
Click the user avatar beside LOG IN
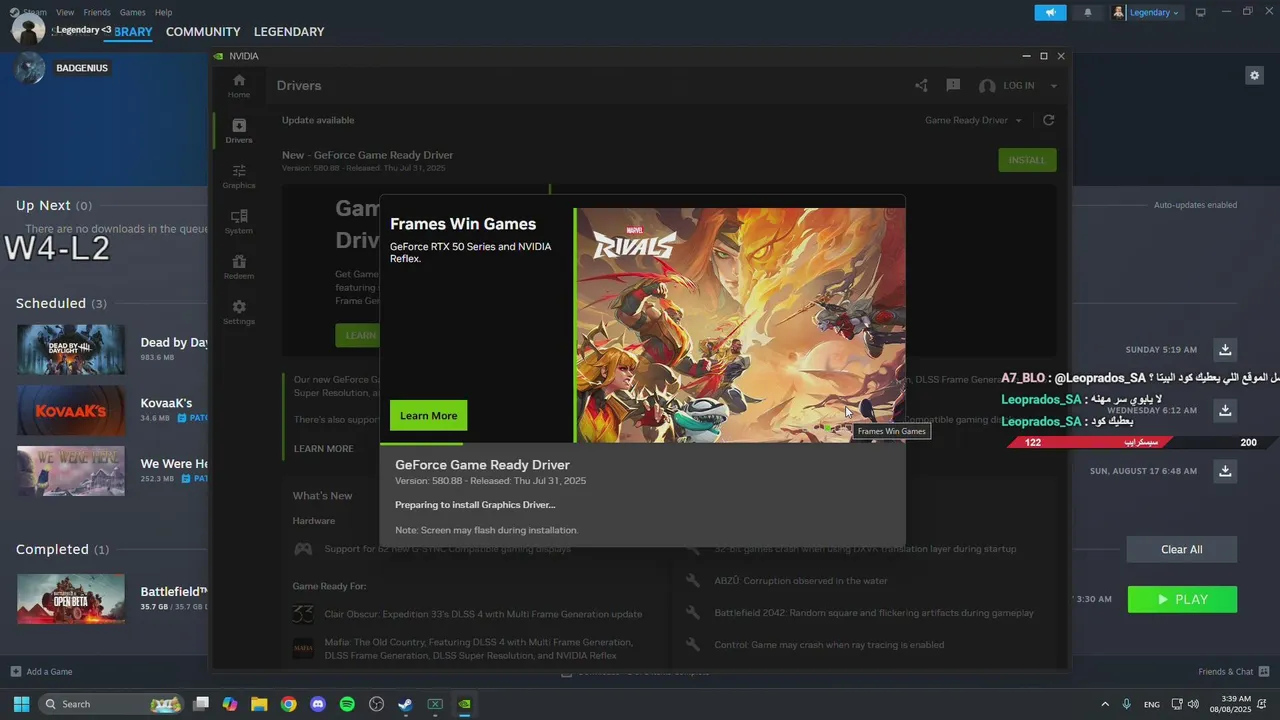click(x=987, y=86)
